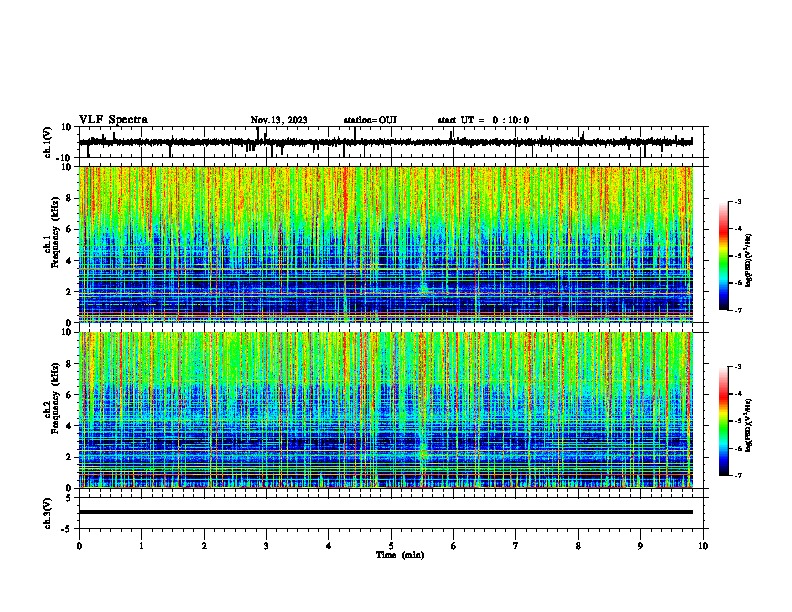
Task: Click the "start UT = 0 : 10: 0" label
Action: [x=483, y=120]
